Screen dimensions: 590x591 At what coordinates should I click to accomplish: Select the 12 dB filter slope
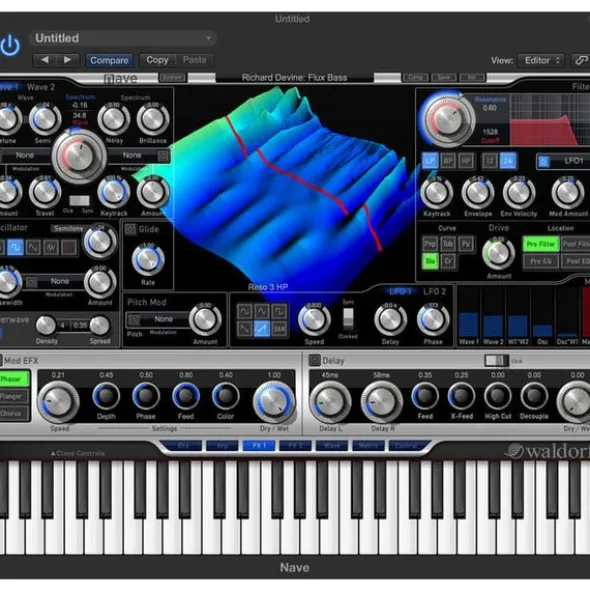(490, 161)
